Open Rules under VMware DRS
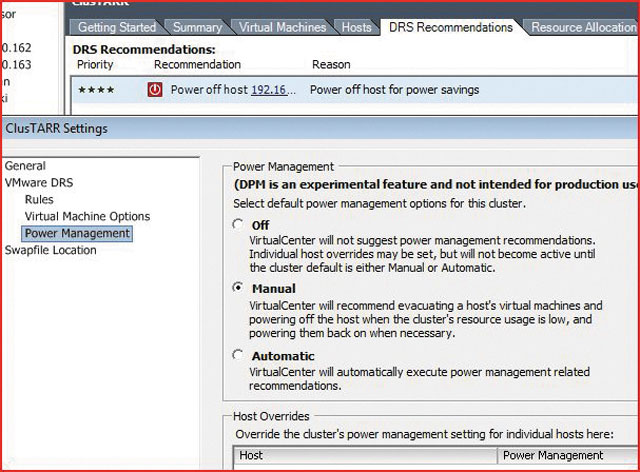 pos(39,200)
